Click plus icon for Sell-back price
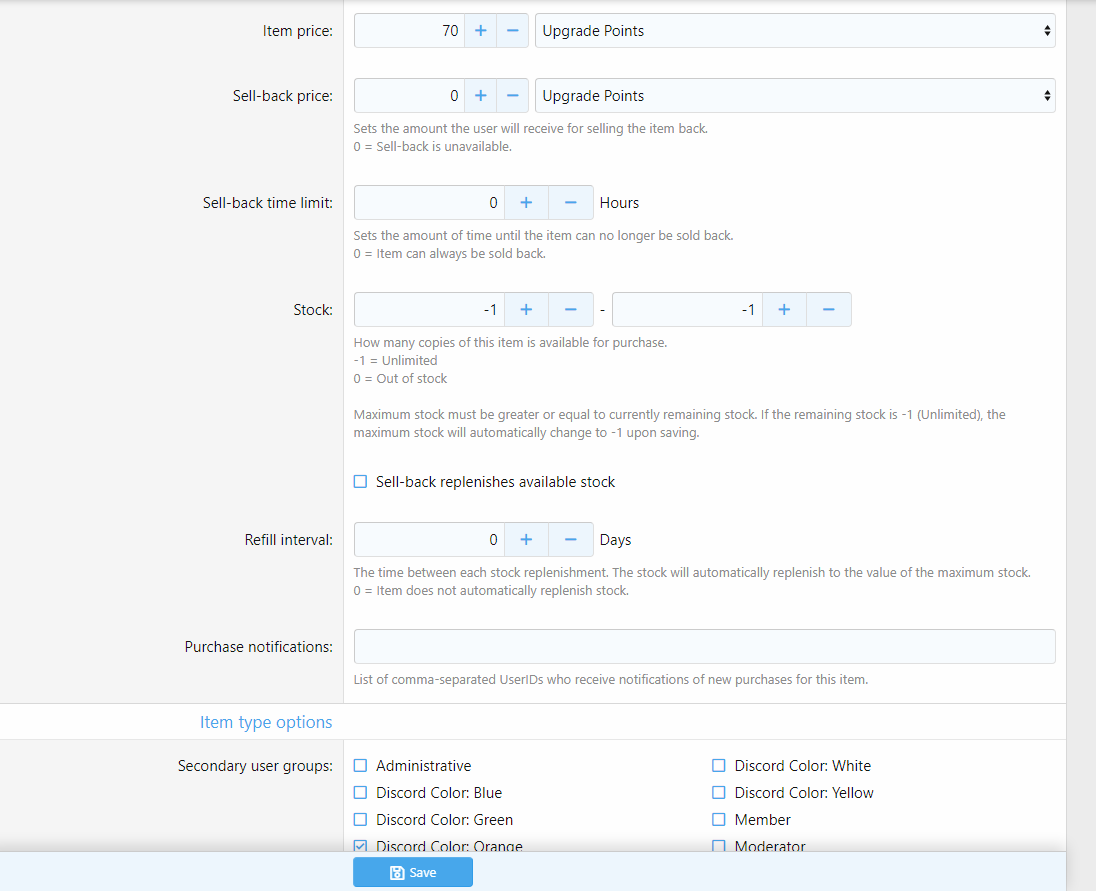This screenshot has height=891, width=1096. click(x=480, y=96)
